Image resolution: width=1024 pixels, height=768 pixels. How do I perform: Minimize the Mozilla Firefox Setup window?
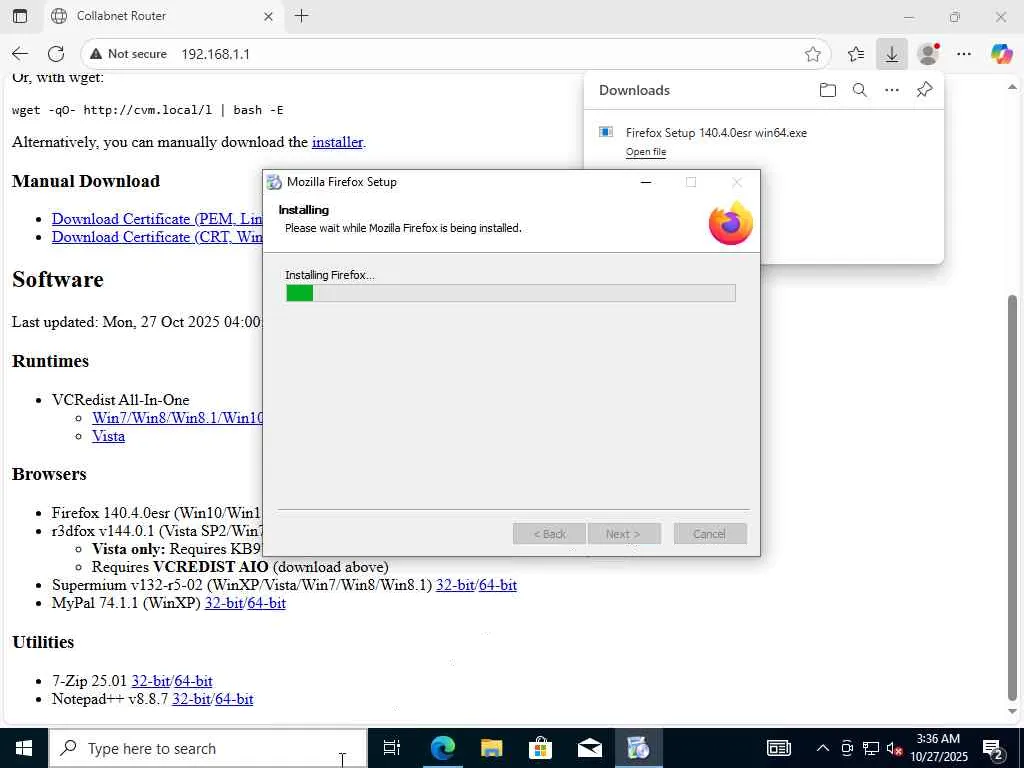coord(646,182)
